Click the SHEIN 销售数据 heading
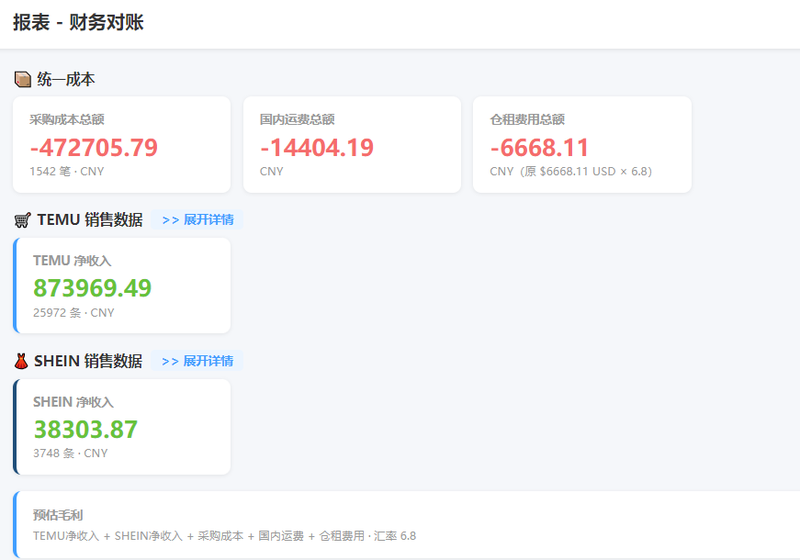This screenshot has height=560, width=800. click(88, 361)
